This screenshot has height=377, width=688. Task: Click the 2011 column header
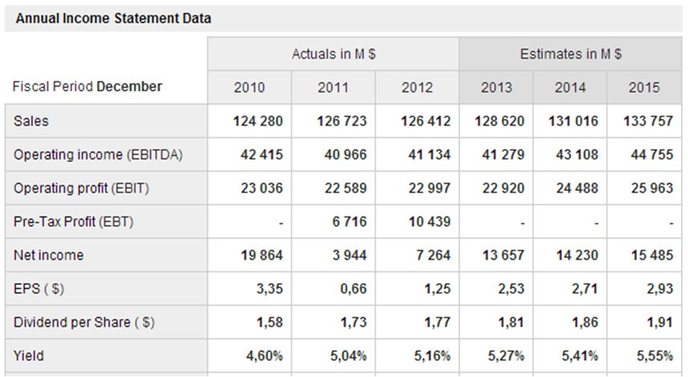(333, 87)
